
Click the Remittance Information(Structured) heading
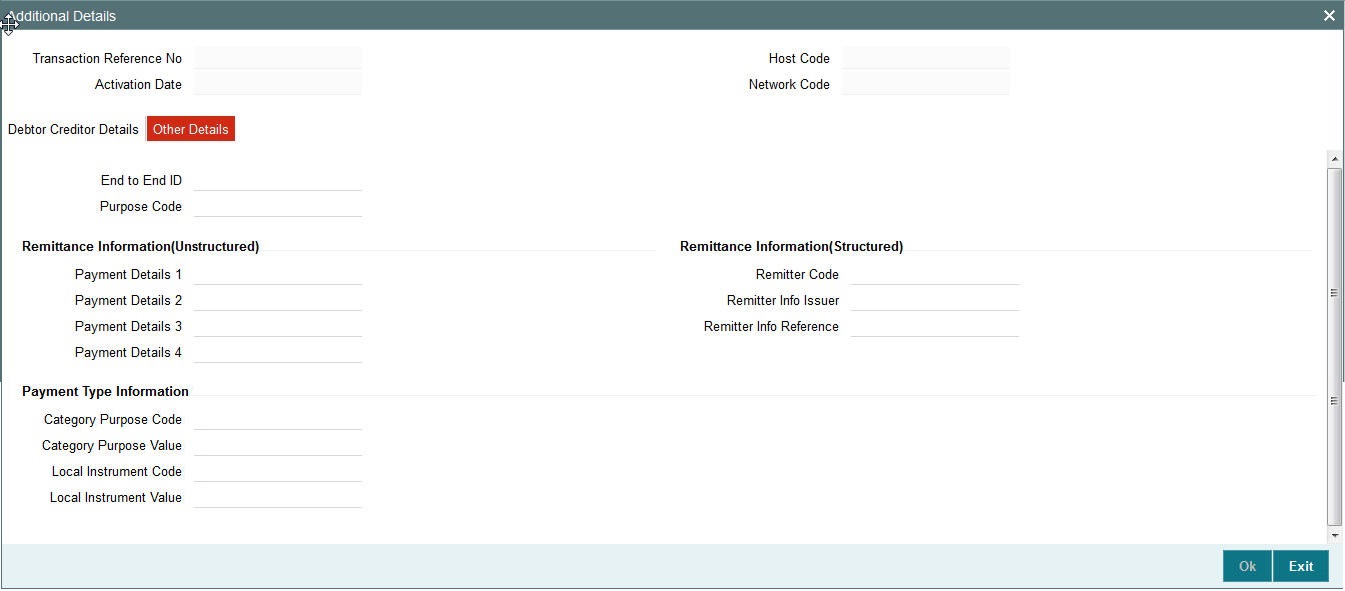(791, 246)
